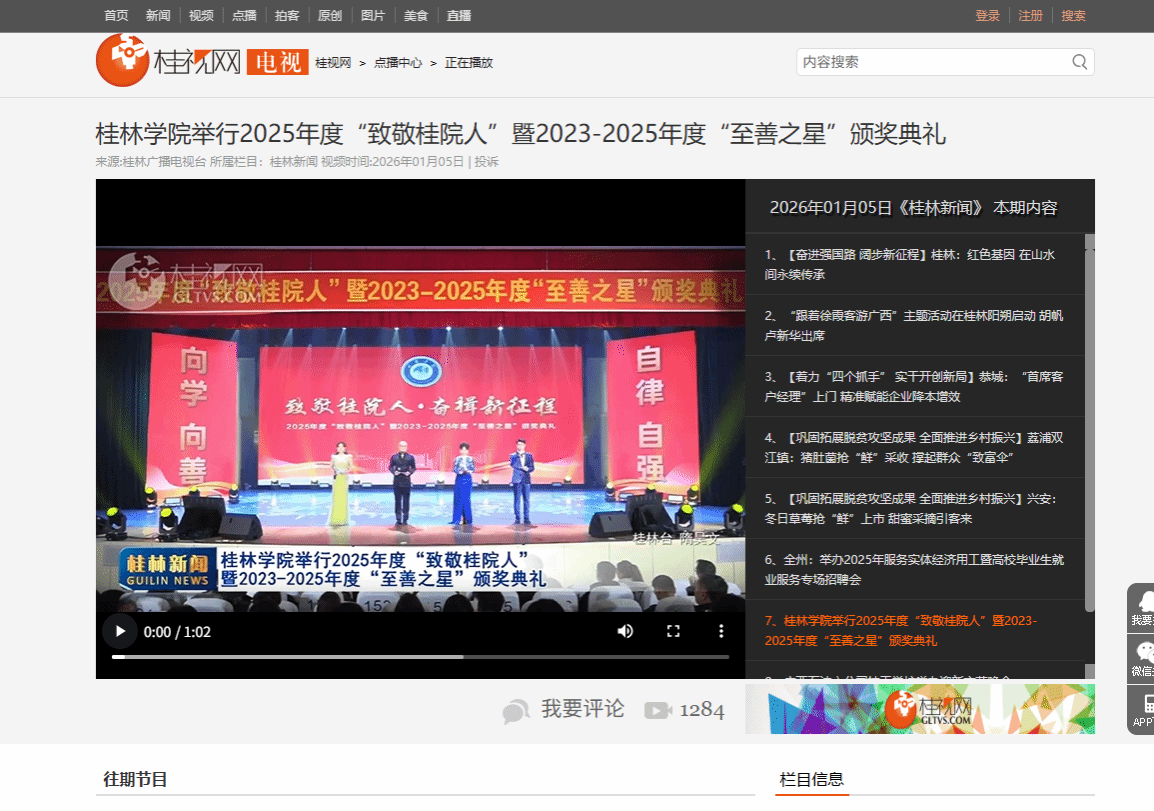Screen dimensions: 1154x811
Task: Click the video progress bar to seek
Action: 420,657
